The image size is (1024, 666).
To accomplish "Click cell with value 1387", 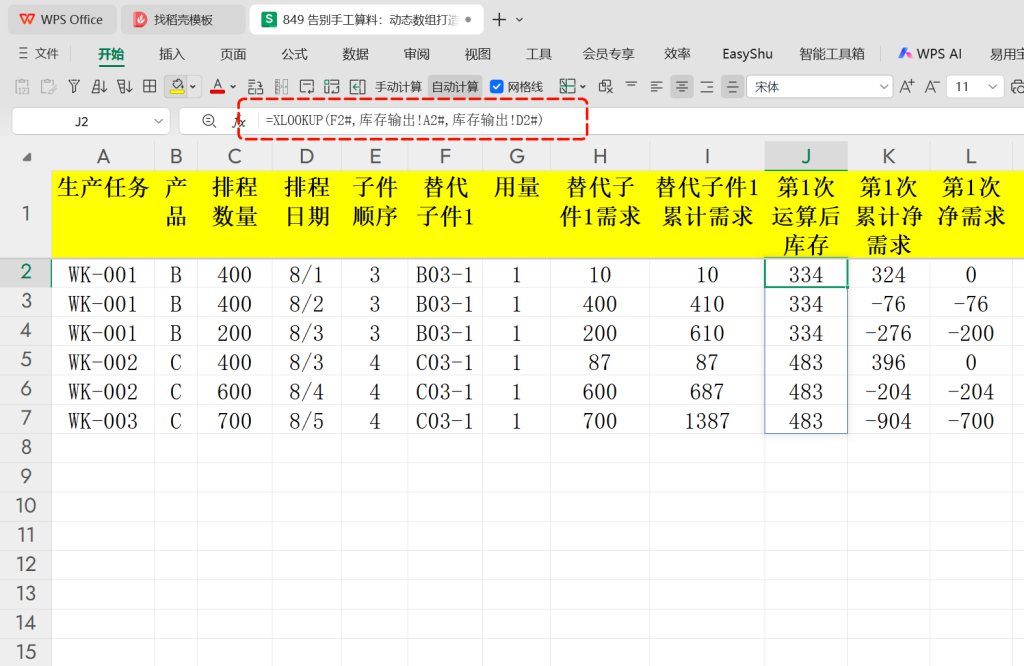I will tap(707, 420).
